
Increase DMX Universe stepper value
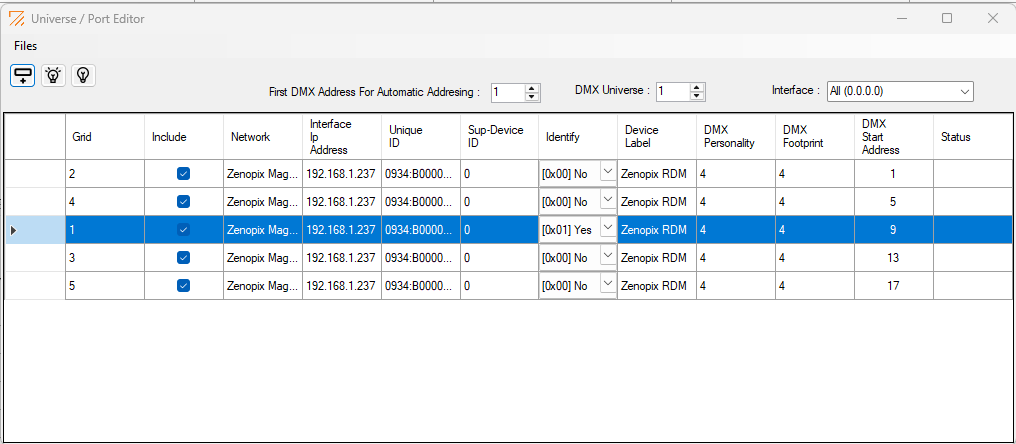(697, 88)
